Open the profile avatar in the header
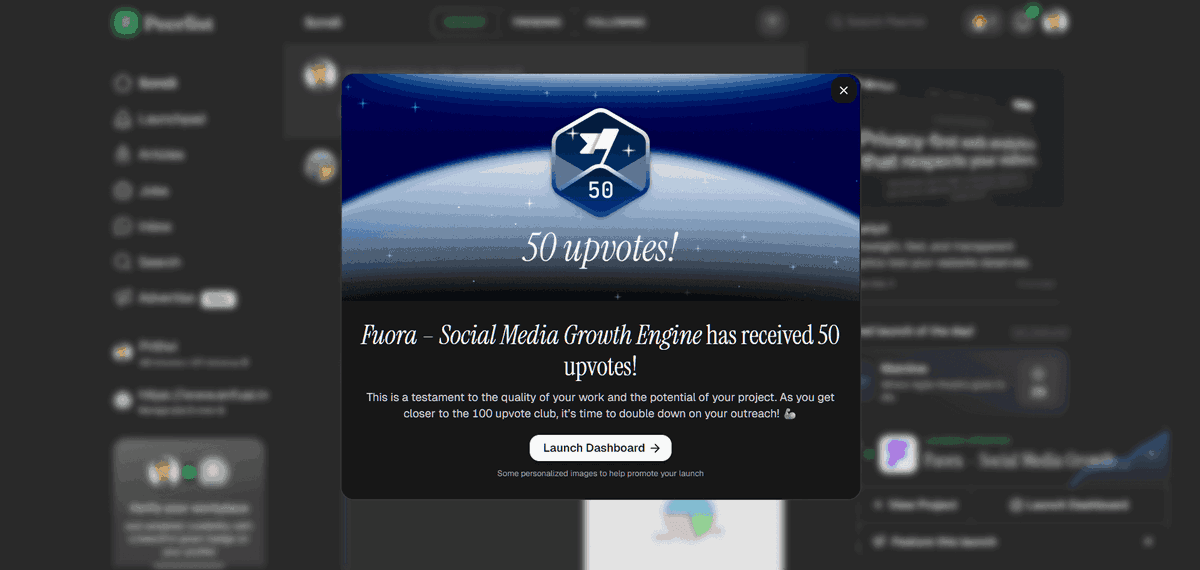Screen dimensions: 1200x570 [x=1055, y=22]
